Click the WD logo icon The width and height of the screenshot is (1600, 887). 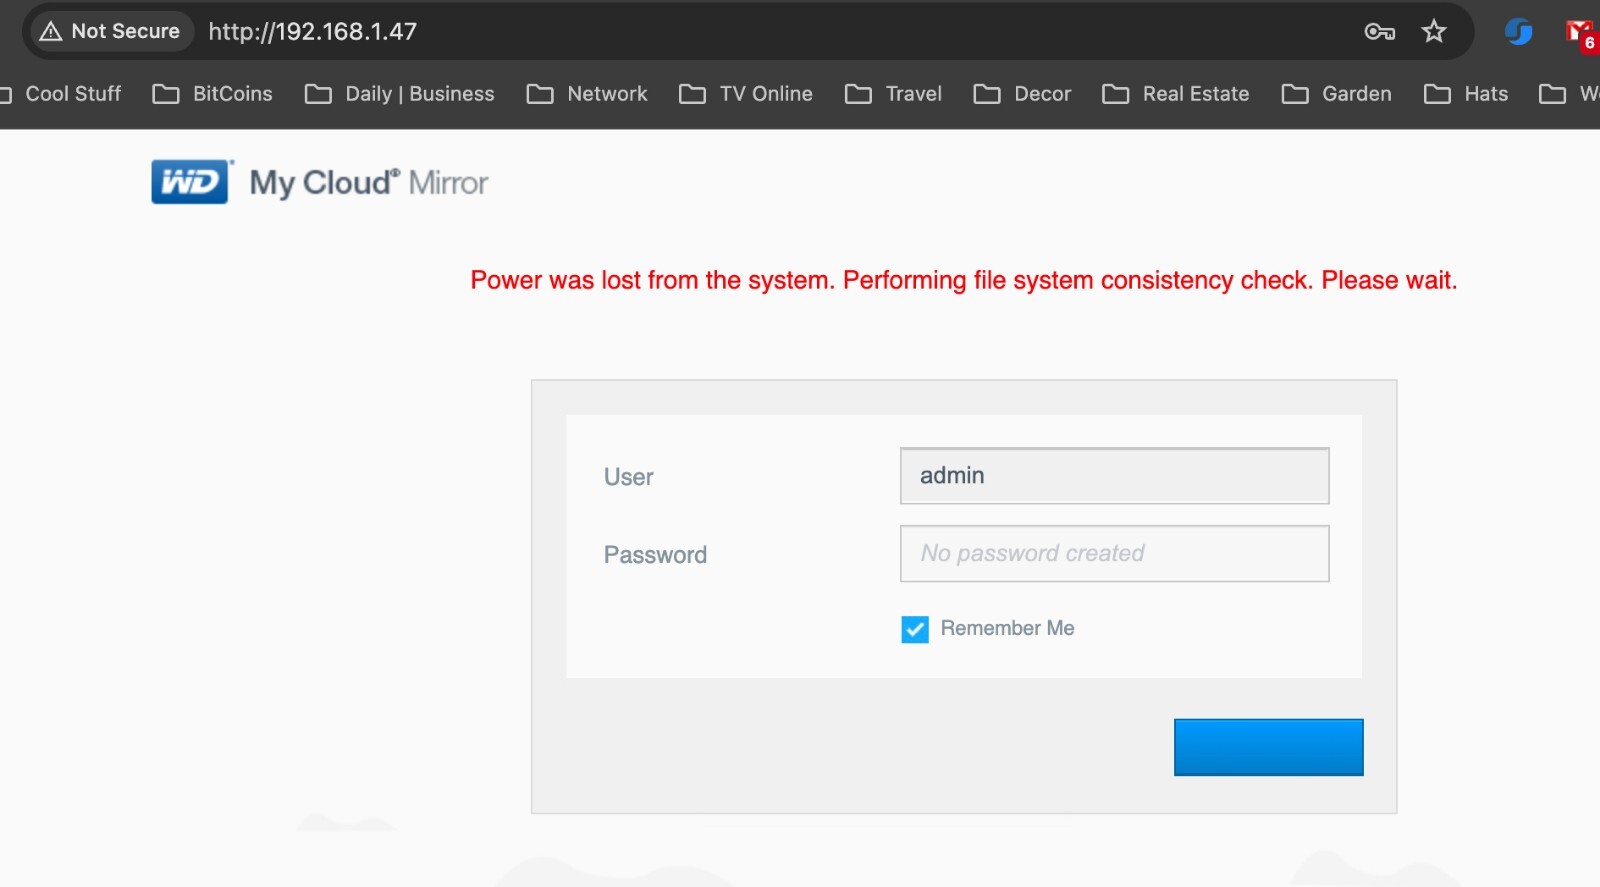pyautogui.click(x=191, y=182)
